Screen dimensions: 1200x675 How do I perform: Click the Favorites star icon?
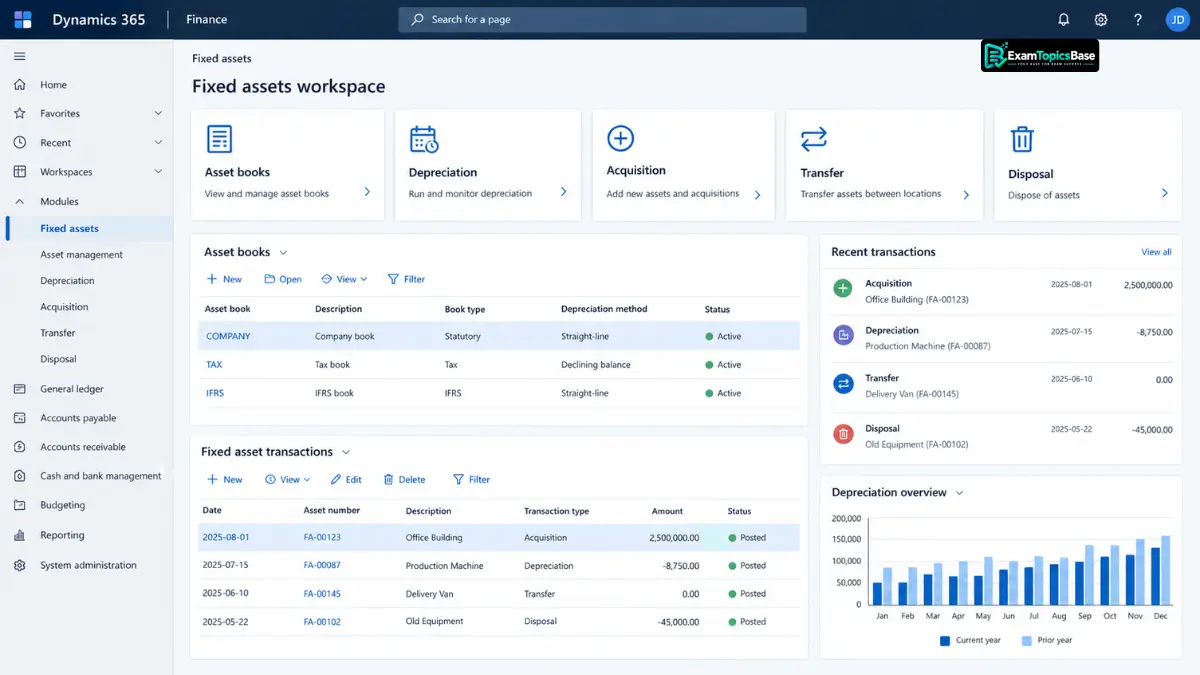point(20,113)
